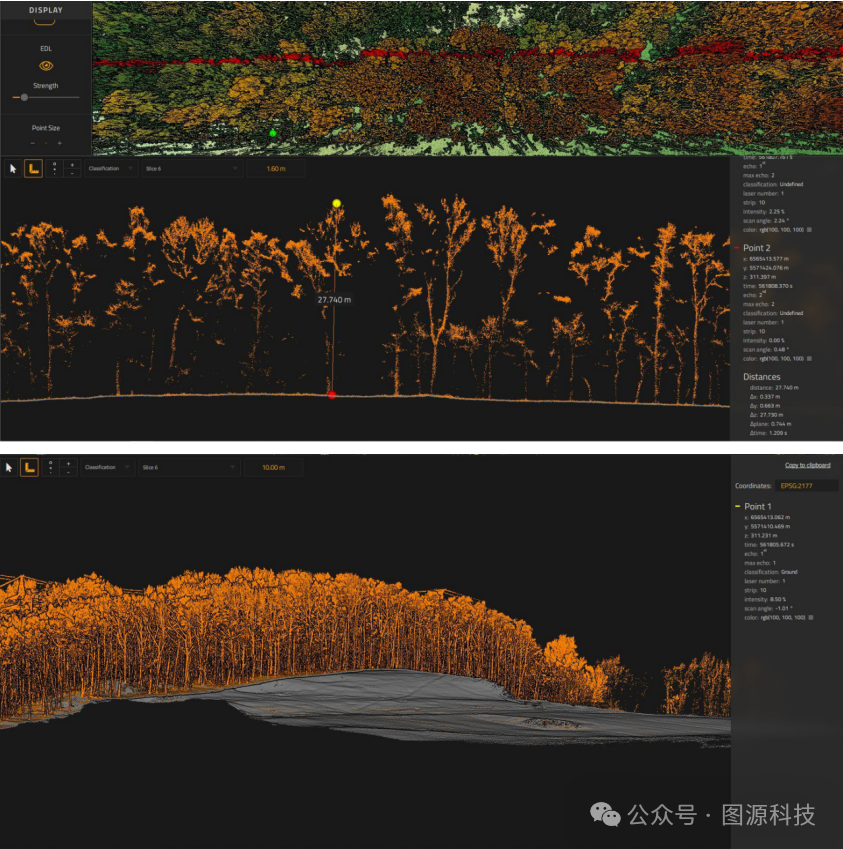
Task: Click the Distances section heading
Action: (762, 377)
